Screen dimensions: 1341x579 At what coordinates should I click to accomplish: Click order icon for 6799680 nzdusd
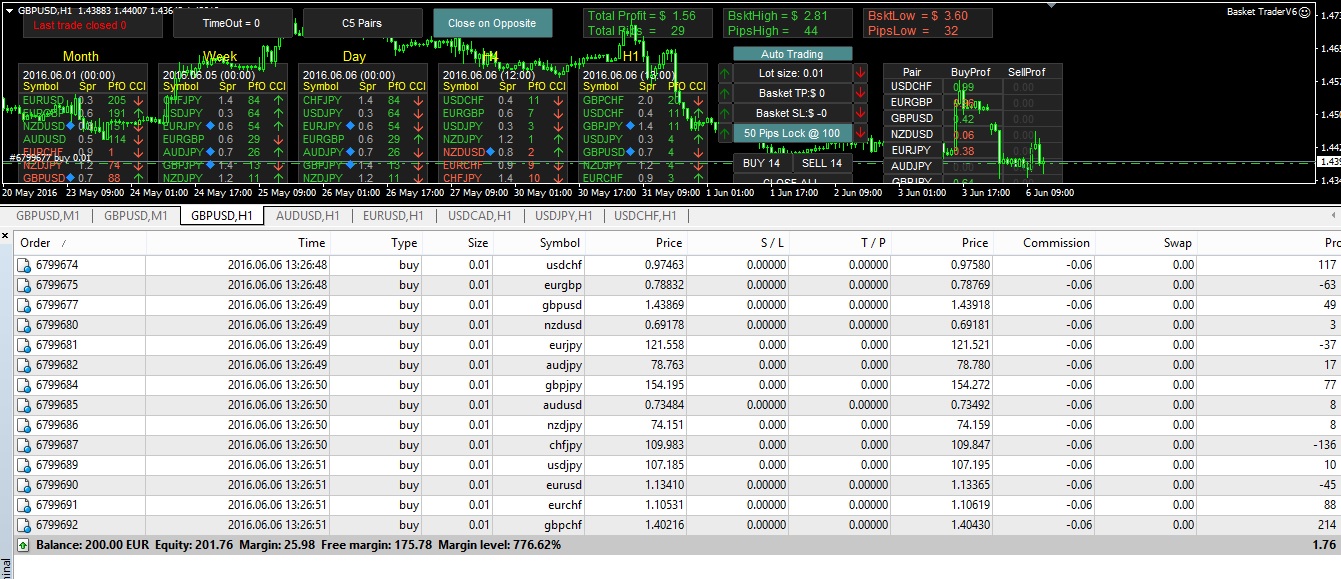point(24,325)
